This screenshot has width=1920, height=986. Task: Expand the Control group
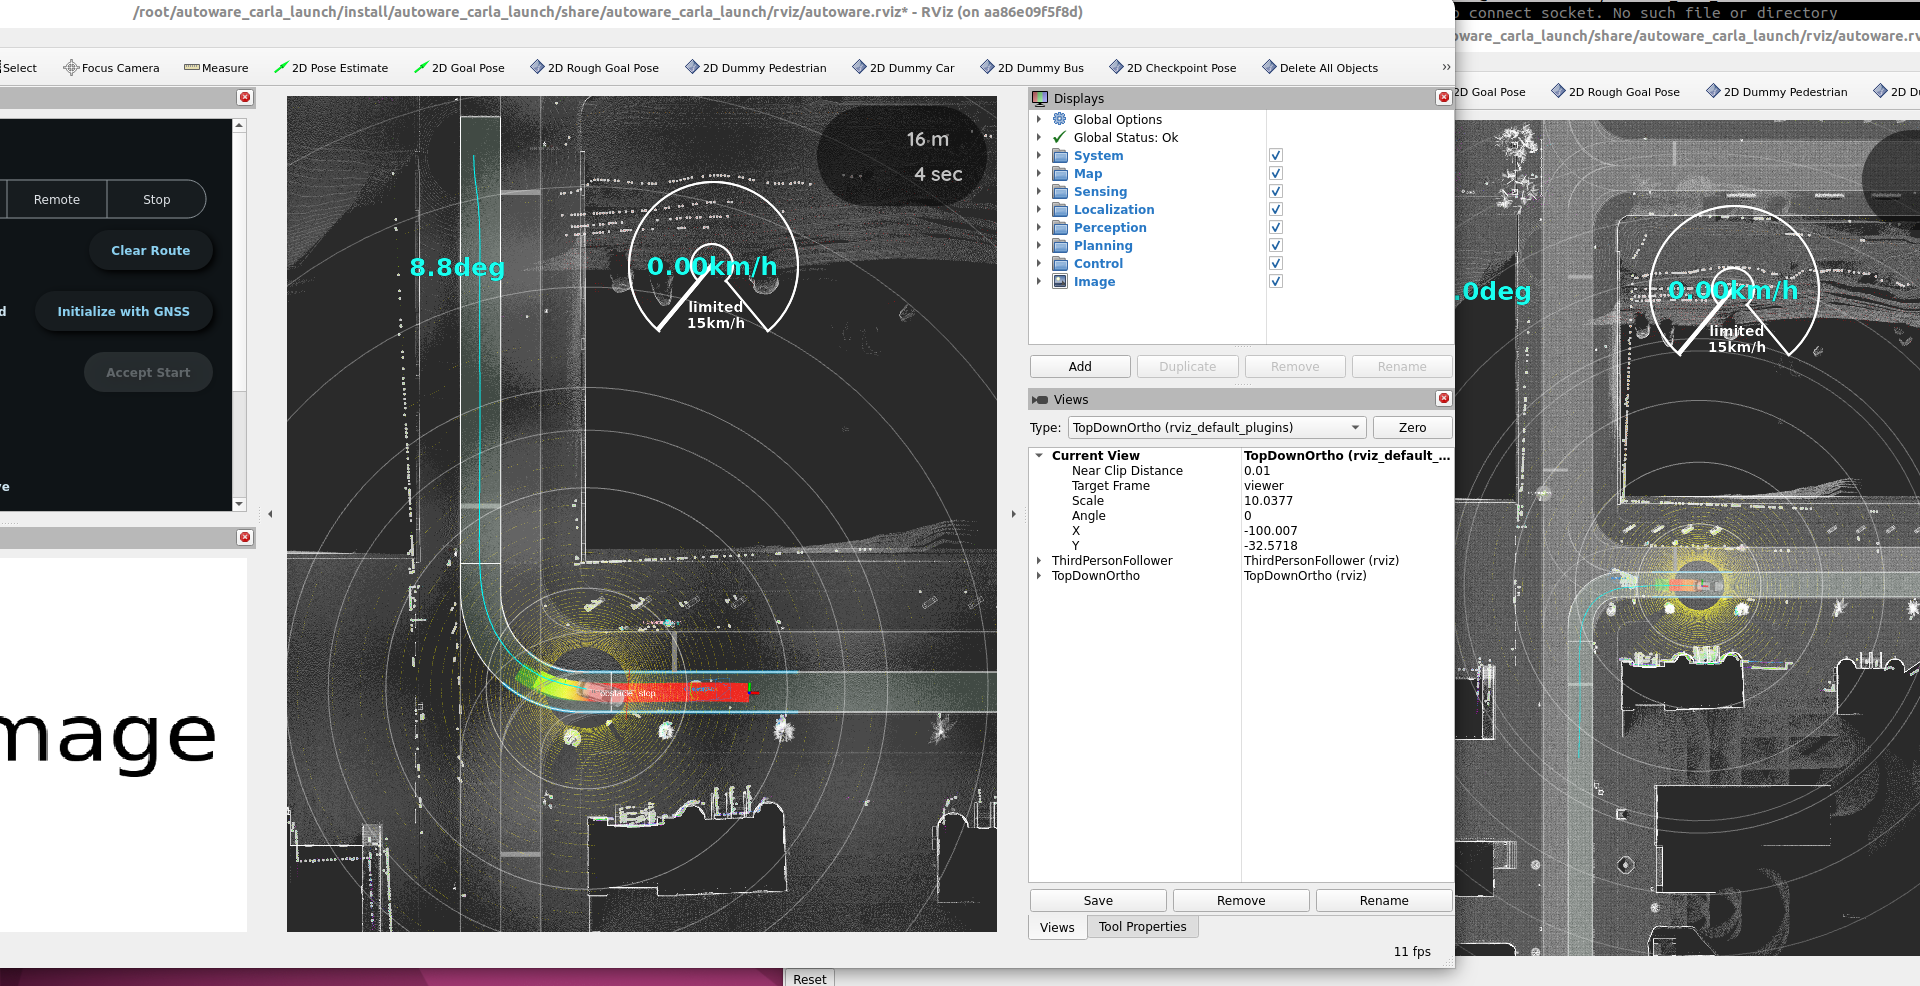(1039, 263)
